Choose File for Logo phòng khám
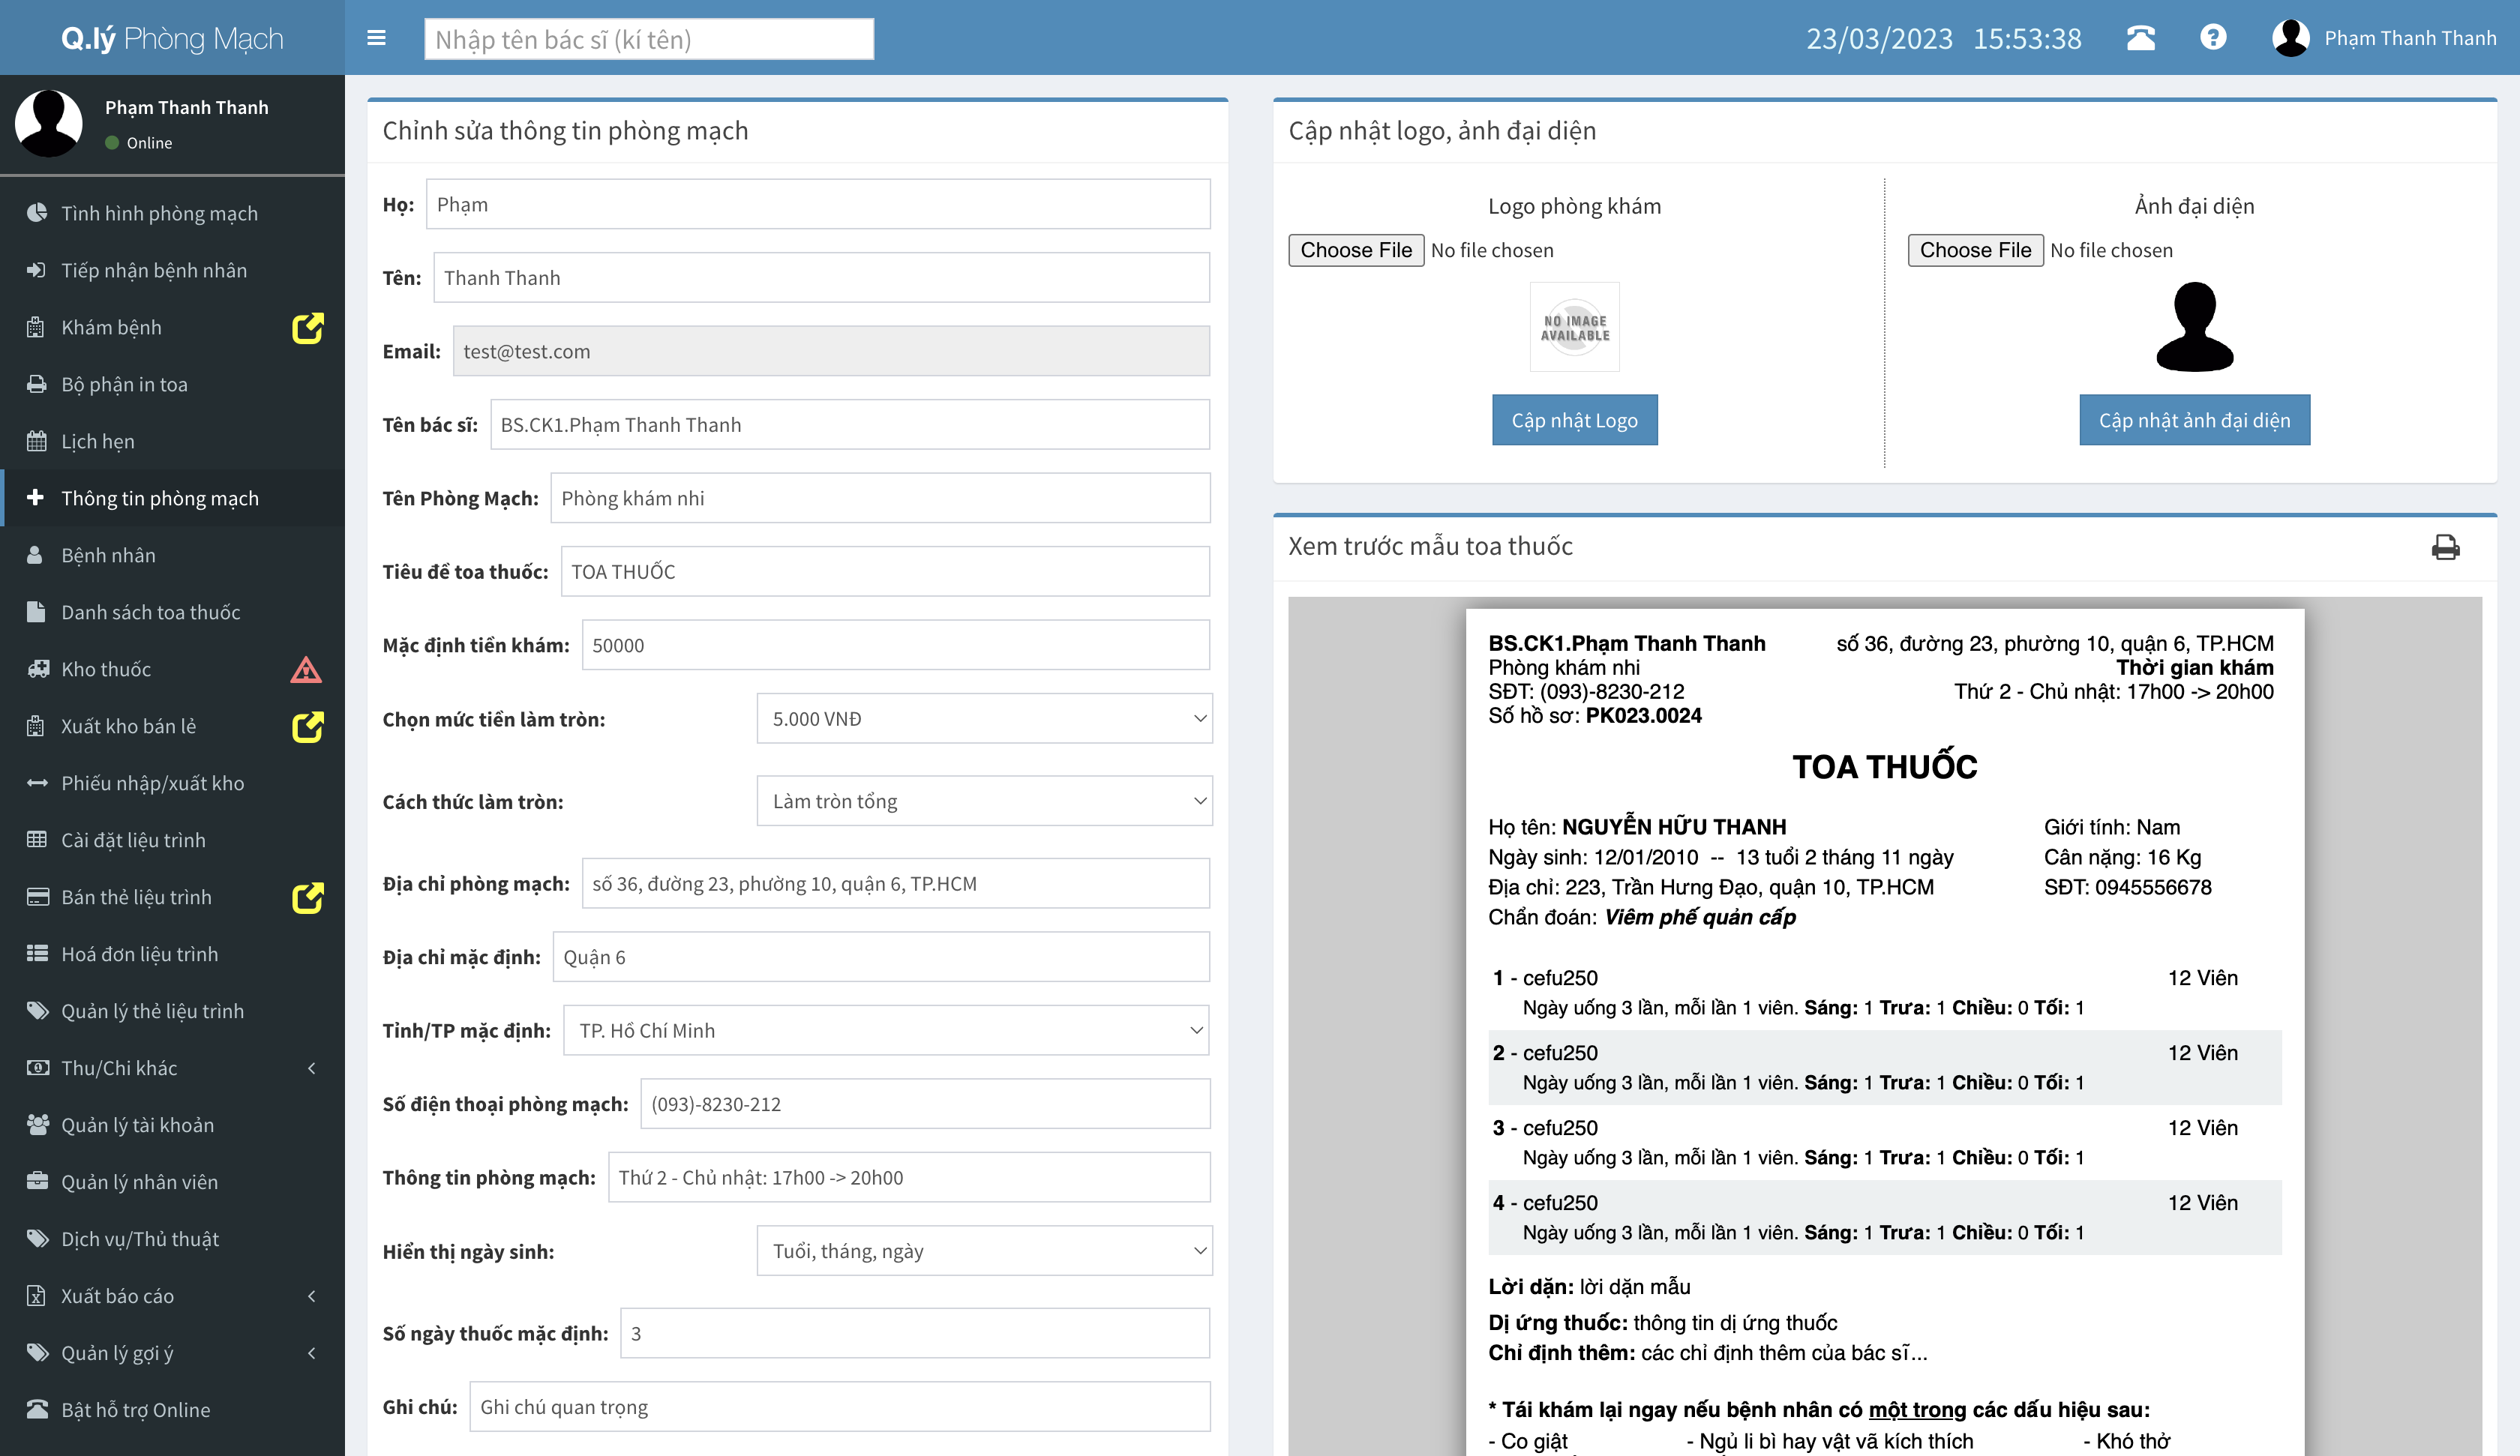The height and width of the screenshot is (1456, 2520). pyautogui.click(x=1356, y=250)
